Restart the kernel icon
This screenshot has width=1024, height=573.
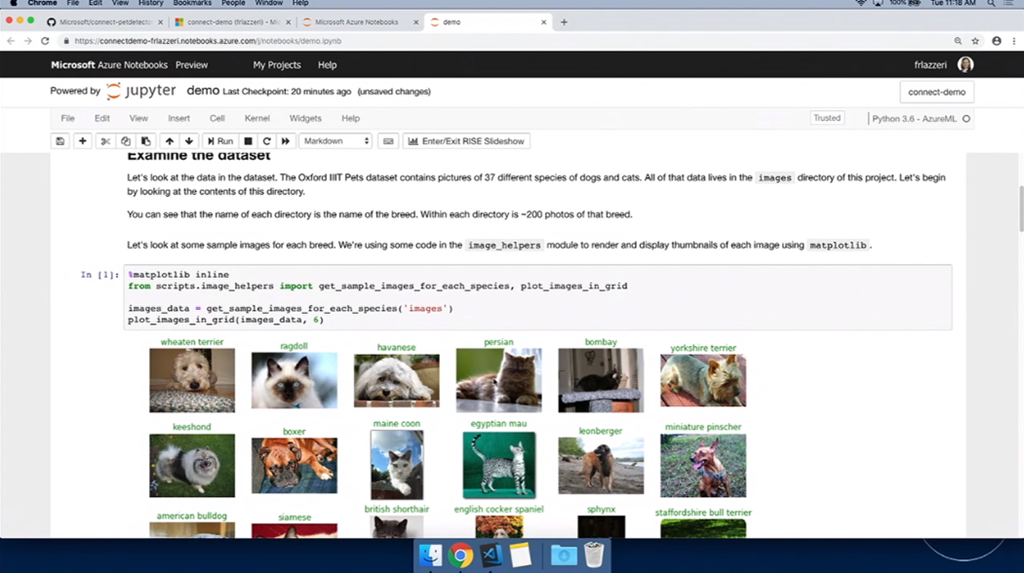pos(266,141)
